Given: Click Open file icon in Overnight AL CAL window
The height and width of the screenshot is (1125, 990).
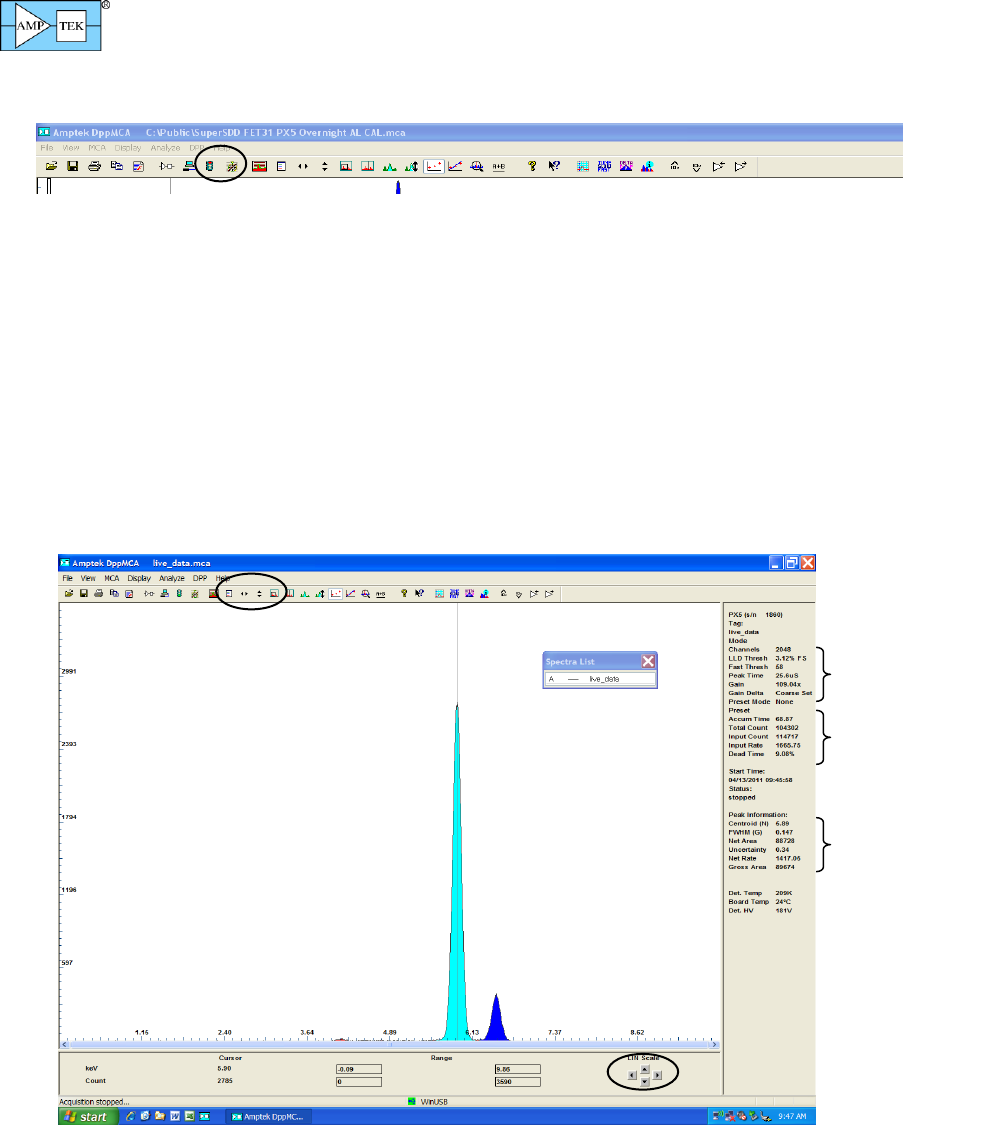Looking at the screenshot, I should [x=51, y=166].
